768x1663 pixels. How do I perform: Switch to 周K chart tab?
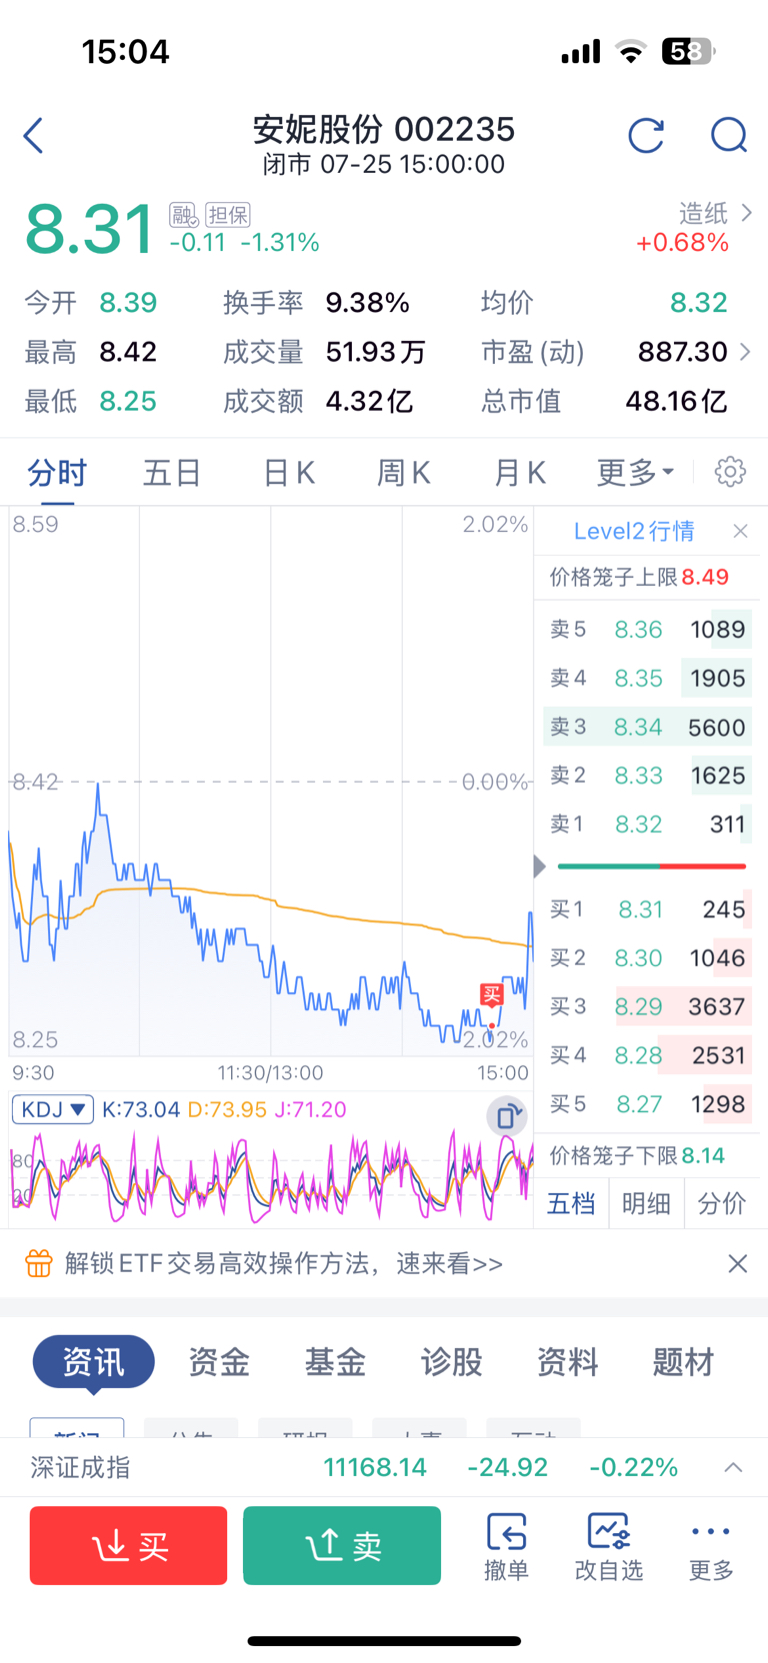click(404, 472)
